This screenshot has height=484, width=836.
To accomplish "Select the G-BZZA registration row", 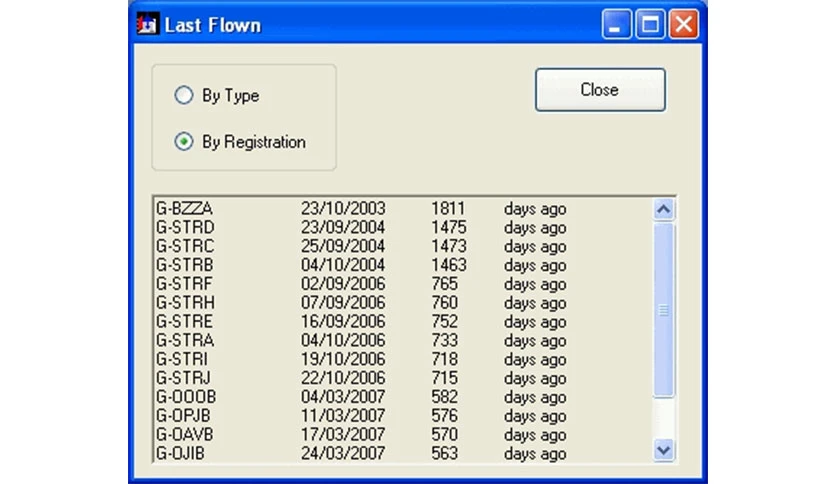I will pyautogui.click(x=402, y=208).
